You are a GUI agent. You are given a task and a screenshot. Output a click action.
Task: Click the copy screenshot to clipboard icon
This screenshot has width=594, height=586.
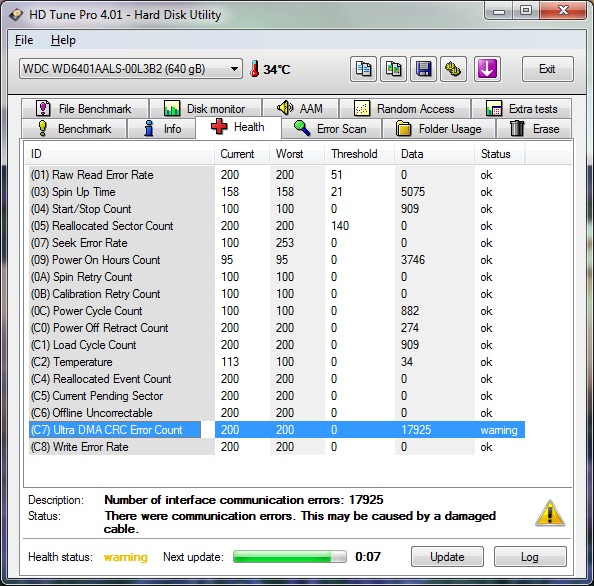point(394,69)
